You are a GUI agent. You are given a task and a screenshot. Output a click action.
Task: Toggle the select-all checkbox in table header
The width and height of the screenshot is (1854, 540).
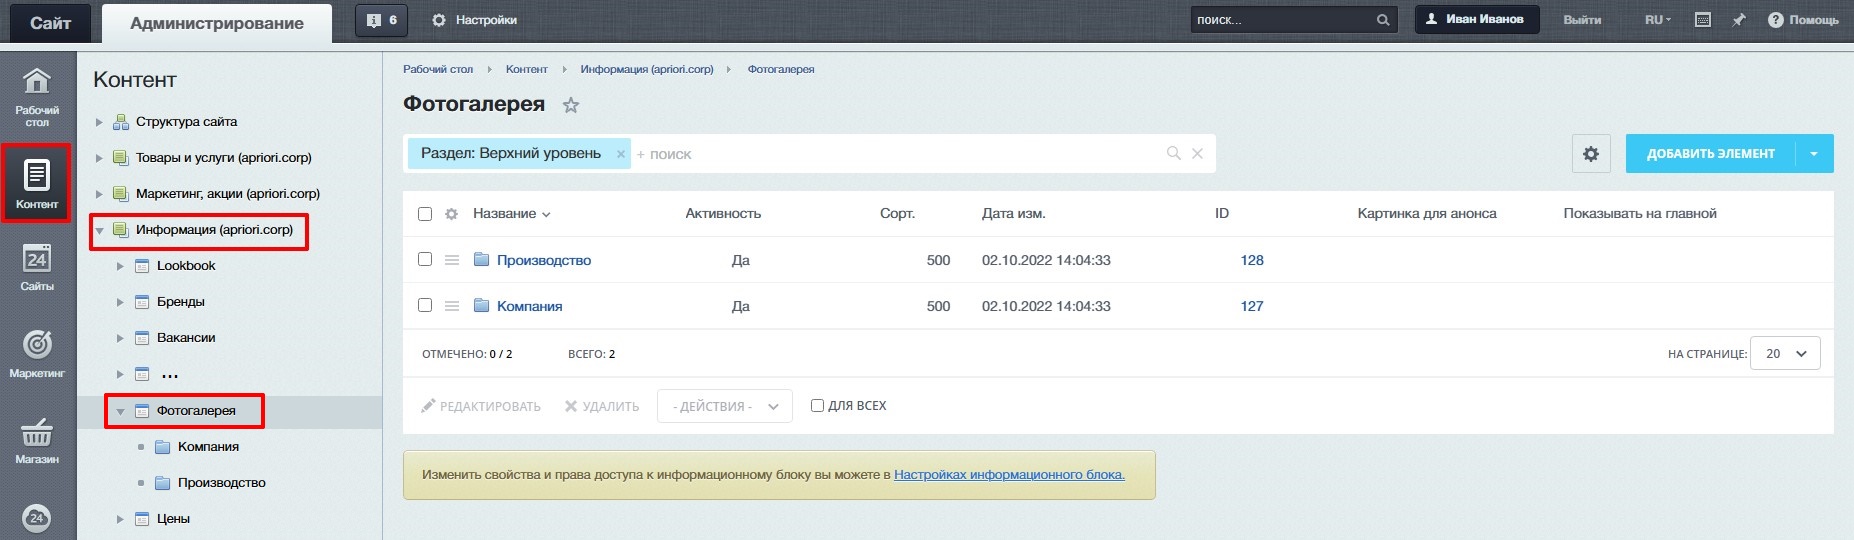[x=425, y=214]
